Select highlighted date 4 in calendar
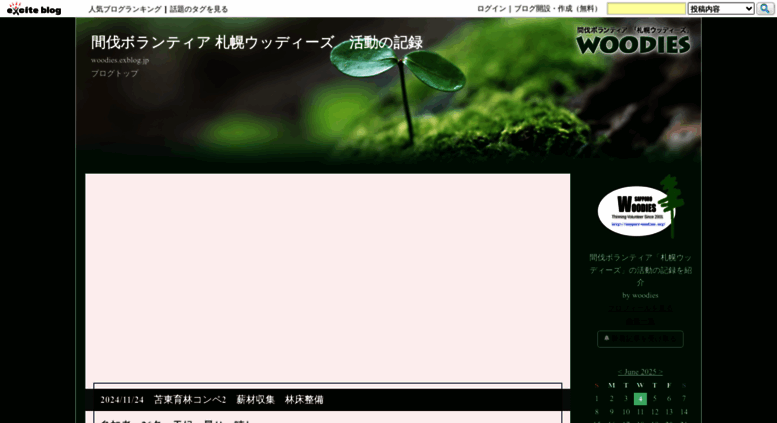Image resolution: width=777 pixels, height=423 pixels. pos(640,398)
